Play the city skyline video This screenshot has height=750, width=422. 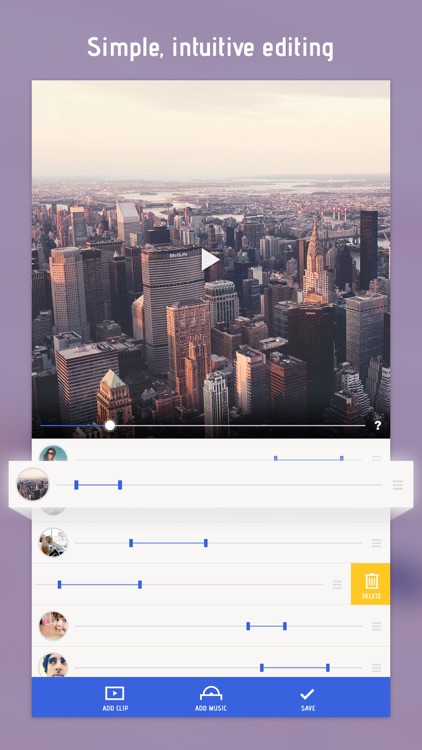[x=210, y=260]
